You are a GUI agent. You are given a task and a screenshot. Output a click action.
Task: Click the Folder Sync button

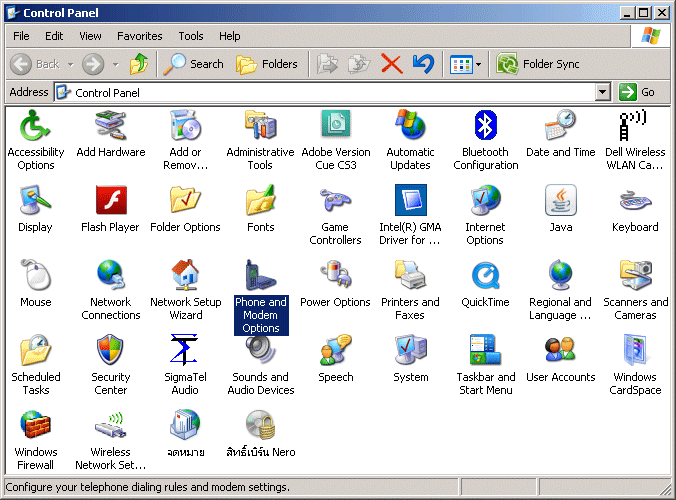tap(537, 64)
